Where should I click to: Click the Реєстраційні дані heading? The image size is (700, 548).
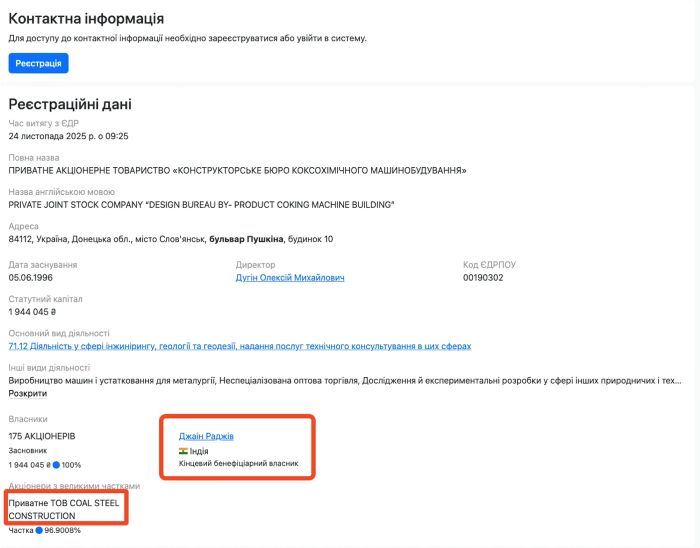coord(70,104)
